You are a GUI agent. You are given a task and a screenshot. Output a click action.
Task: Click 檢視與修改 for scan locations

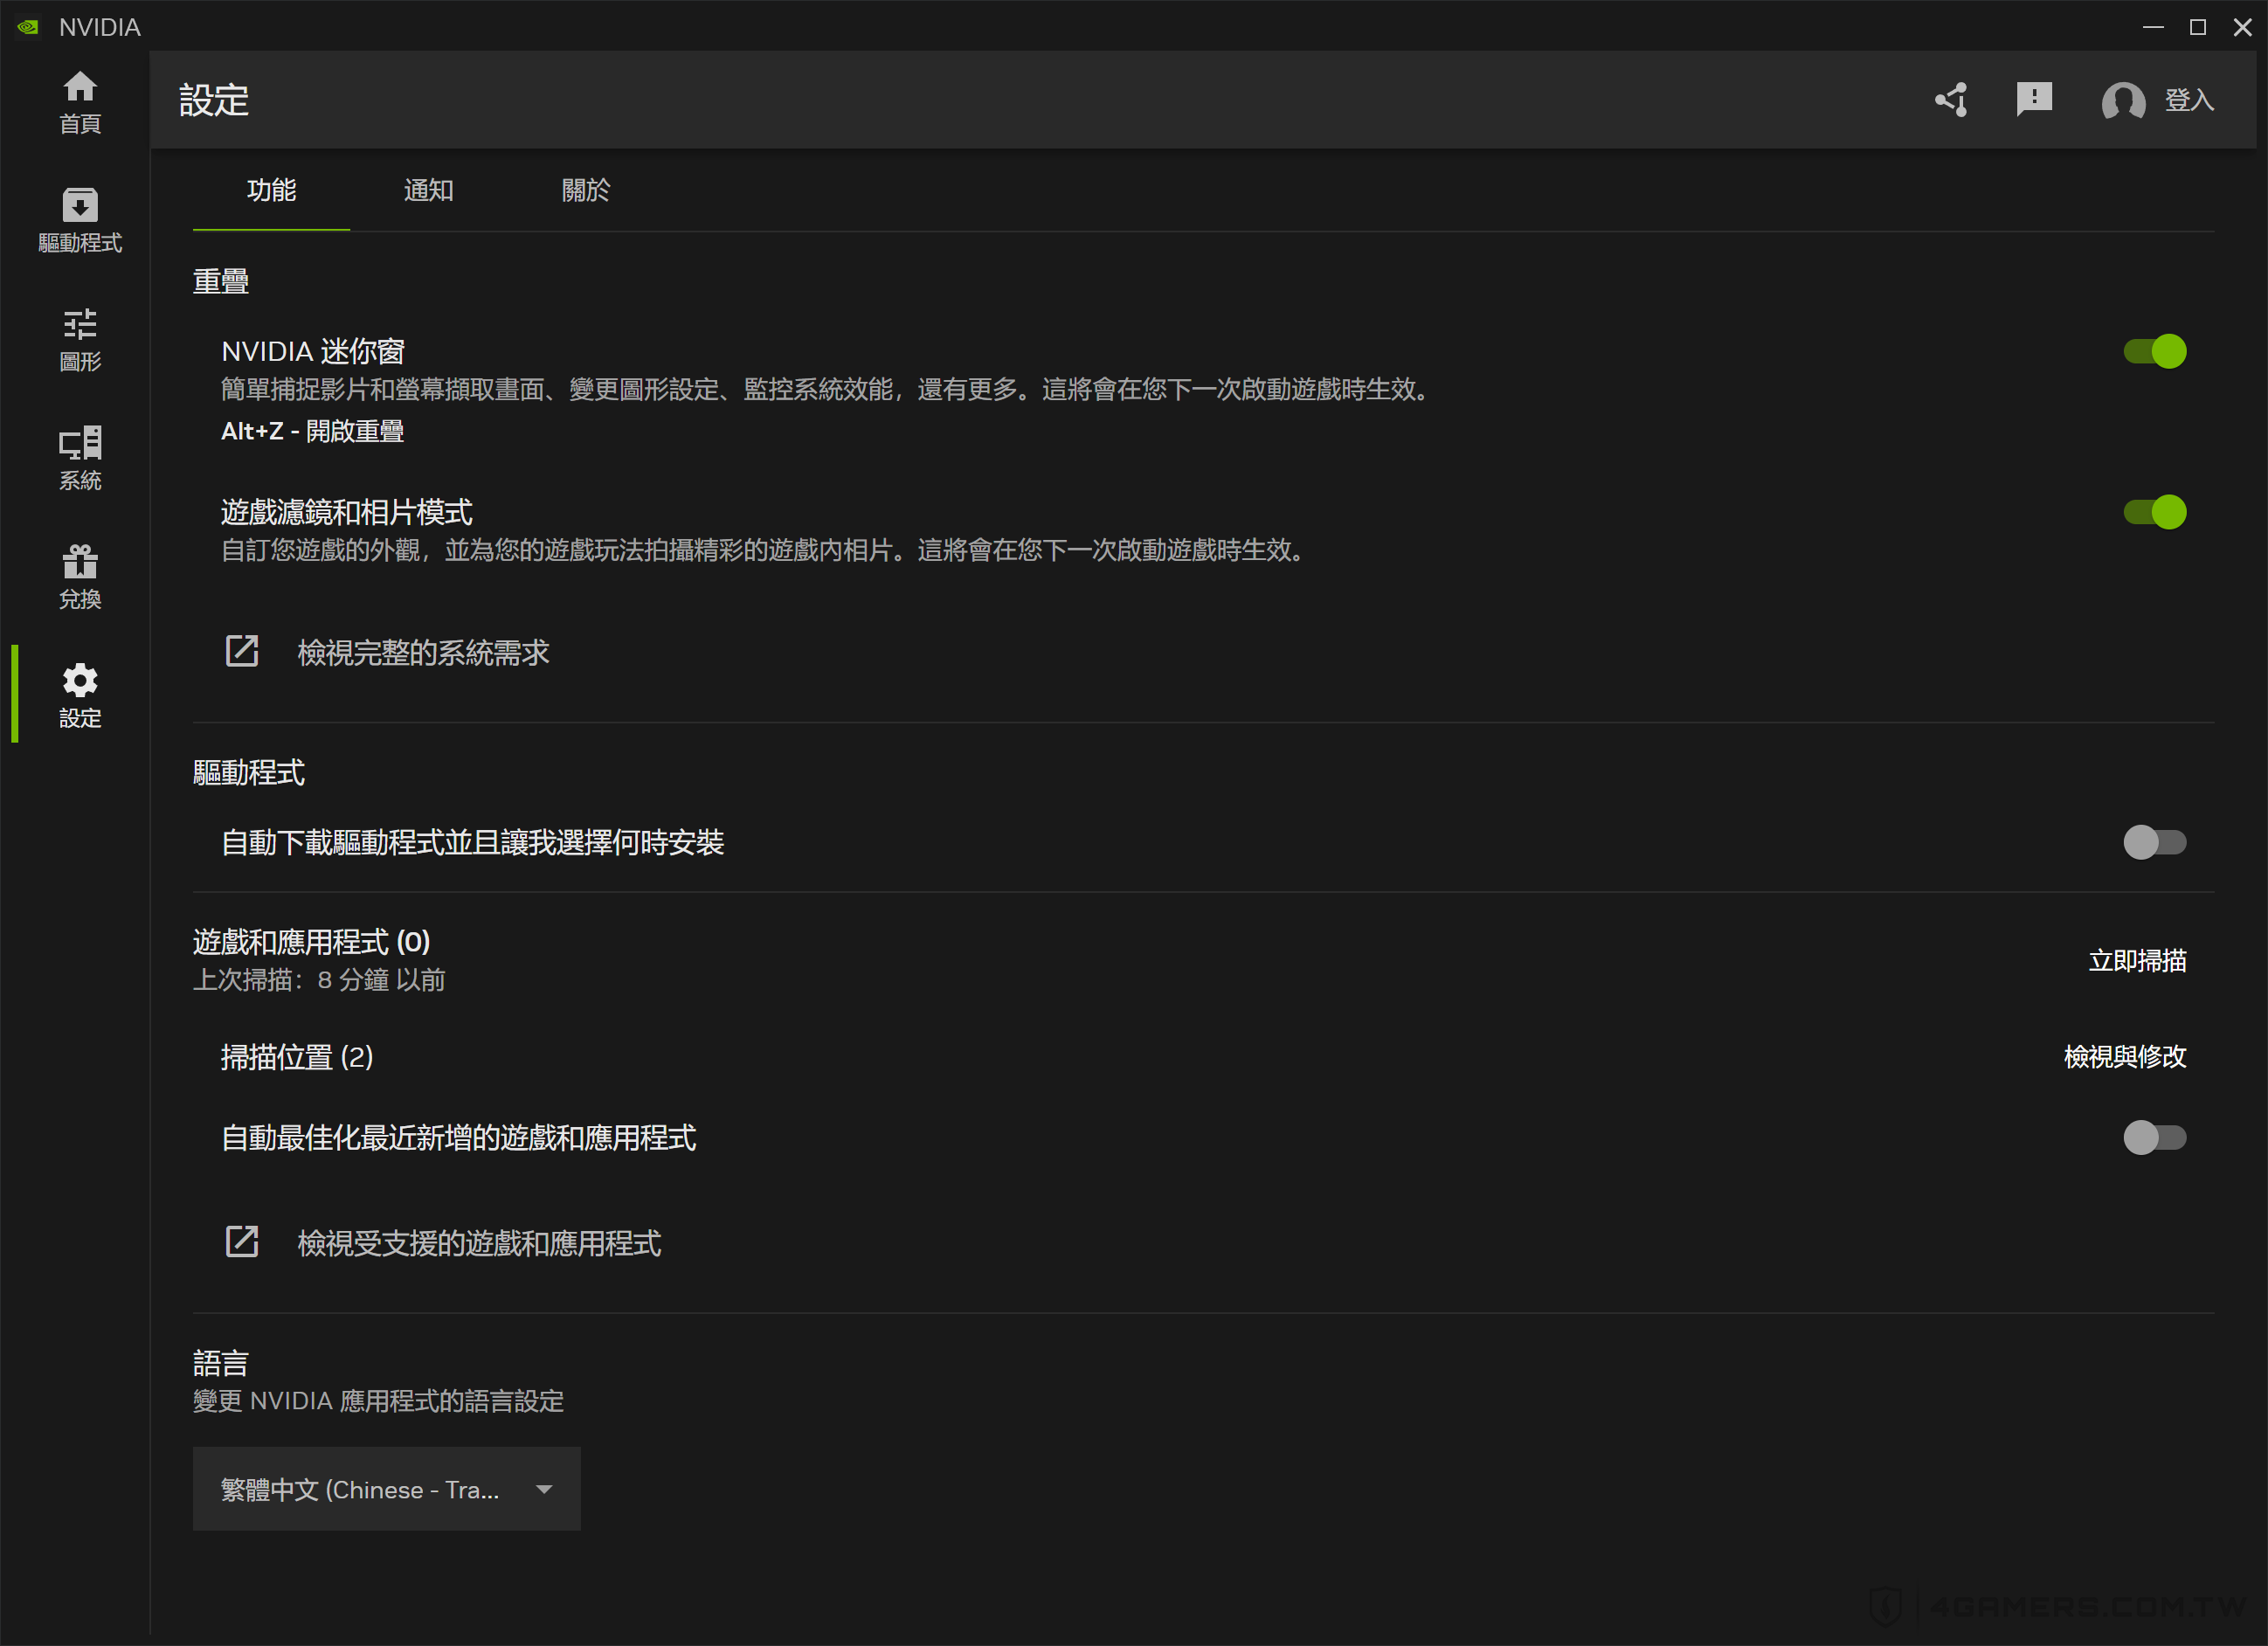click(x=2125, y=1056)
